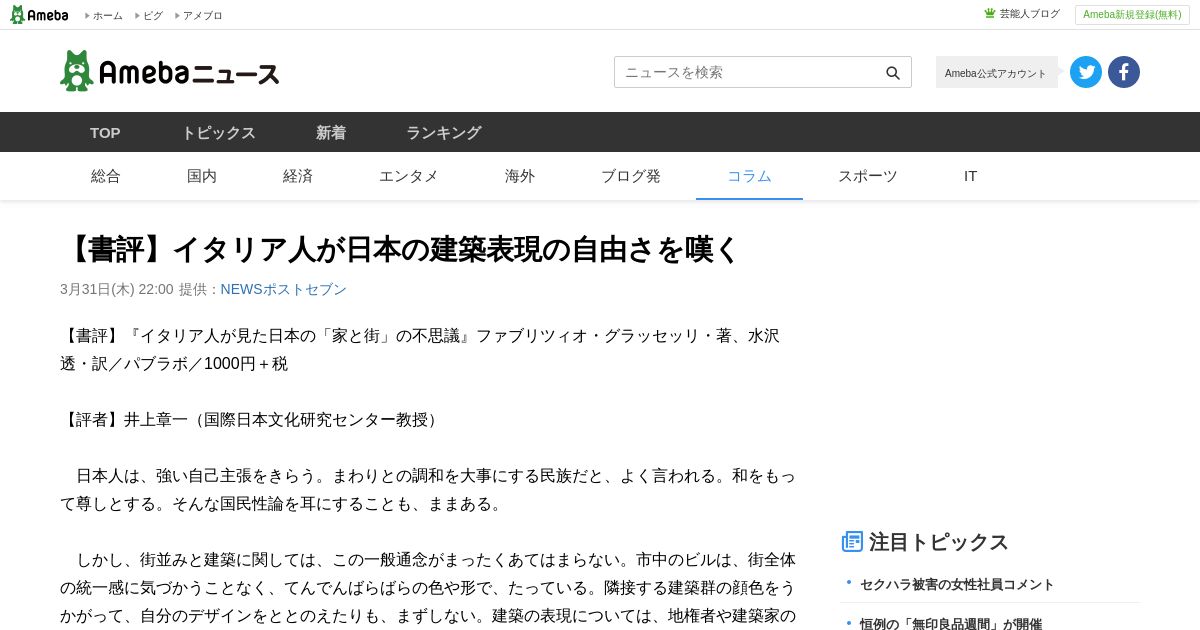Click the 注目トピックス newspaper icon
This screenshot has width=1200, height=630.
click(852, 542)
